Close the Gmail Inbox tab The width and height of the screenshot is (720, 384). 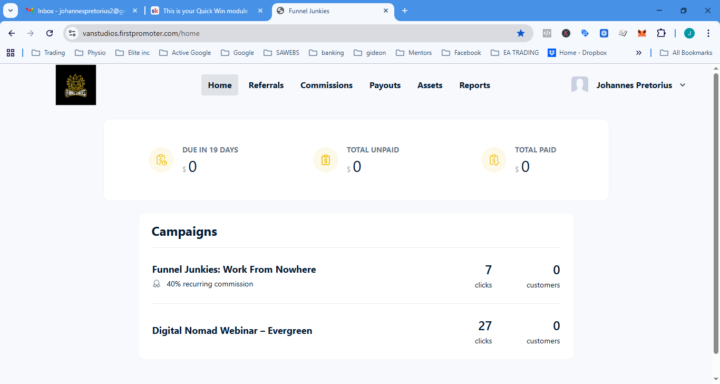pyautogui.click(x=135, y=11)
